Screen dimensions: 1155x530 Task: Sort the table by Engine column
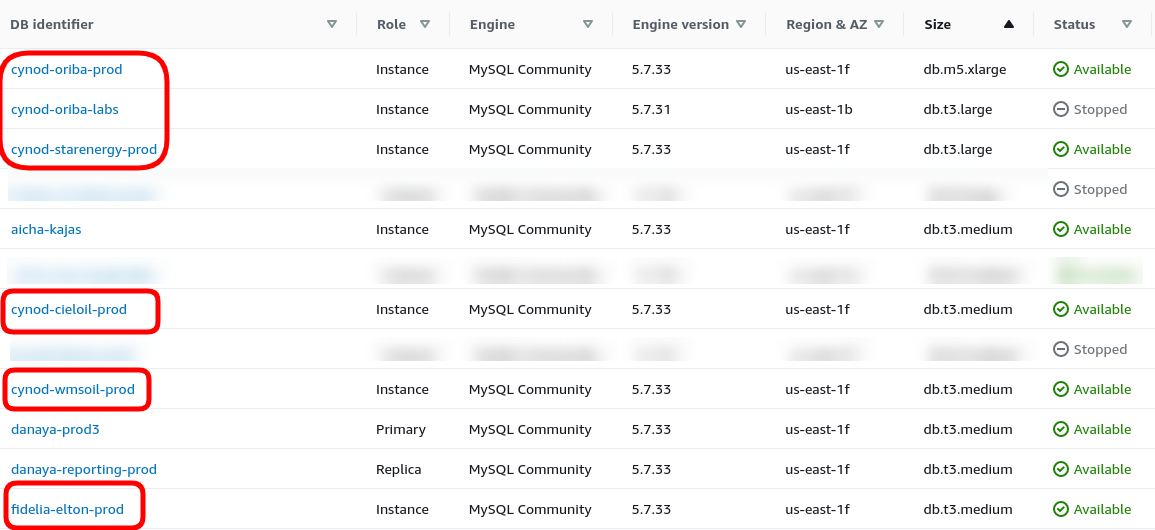tap(588, 25)
